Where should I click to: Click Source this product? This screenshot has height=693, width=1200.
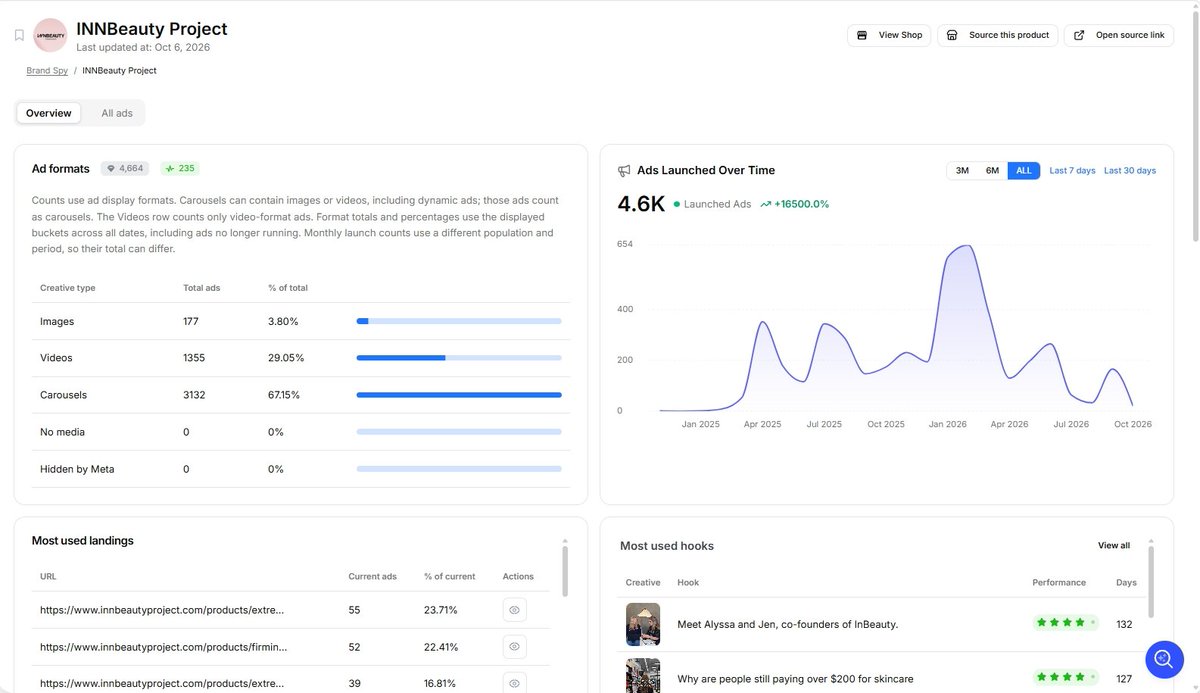[x=998, y=35]
